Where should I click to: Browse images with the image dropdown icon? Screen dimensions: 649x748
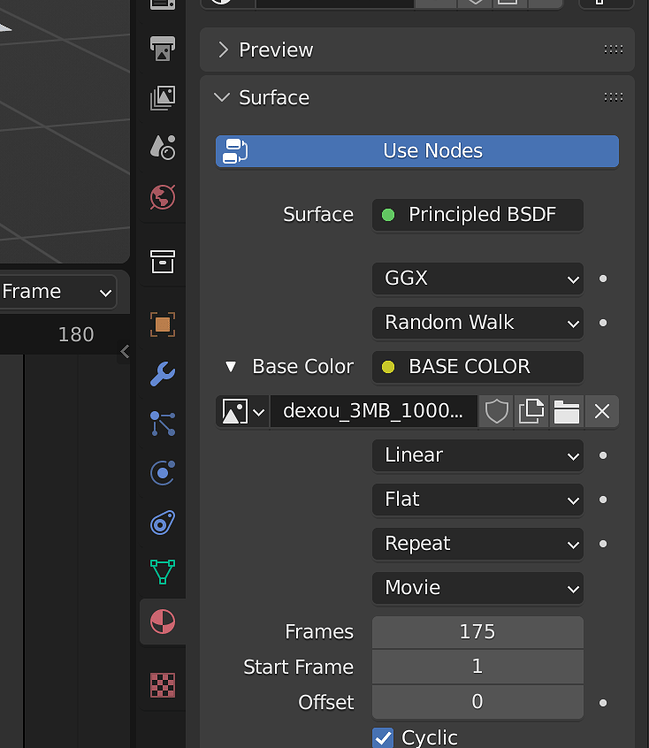pos(243,411)
